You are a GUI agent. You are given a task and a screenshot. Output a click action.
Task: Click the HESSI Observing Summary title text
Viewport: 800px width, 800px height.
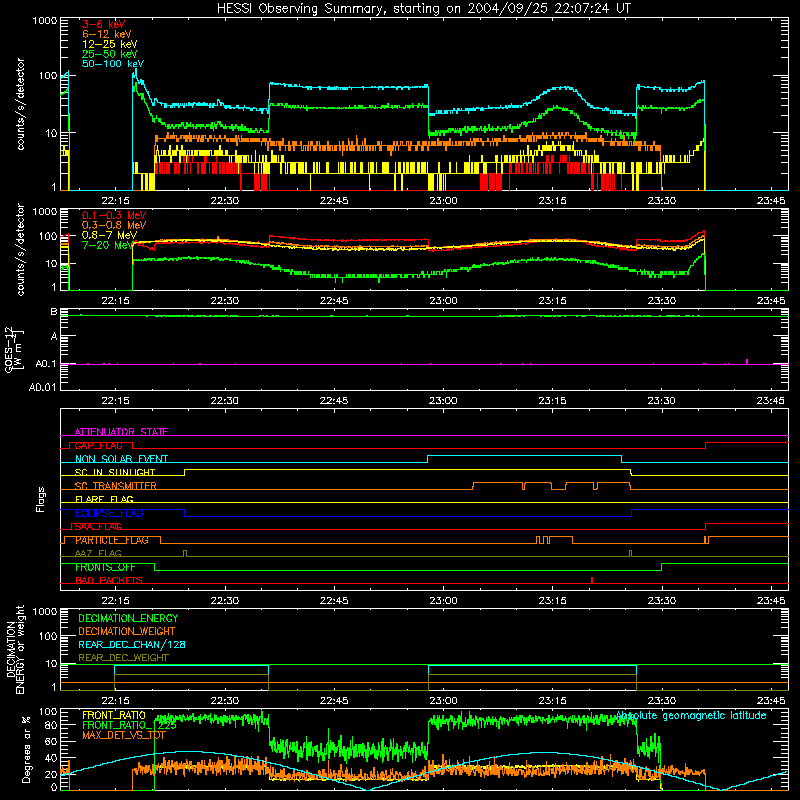coord(423,9)
